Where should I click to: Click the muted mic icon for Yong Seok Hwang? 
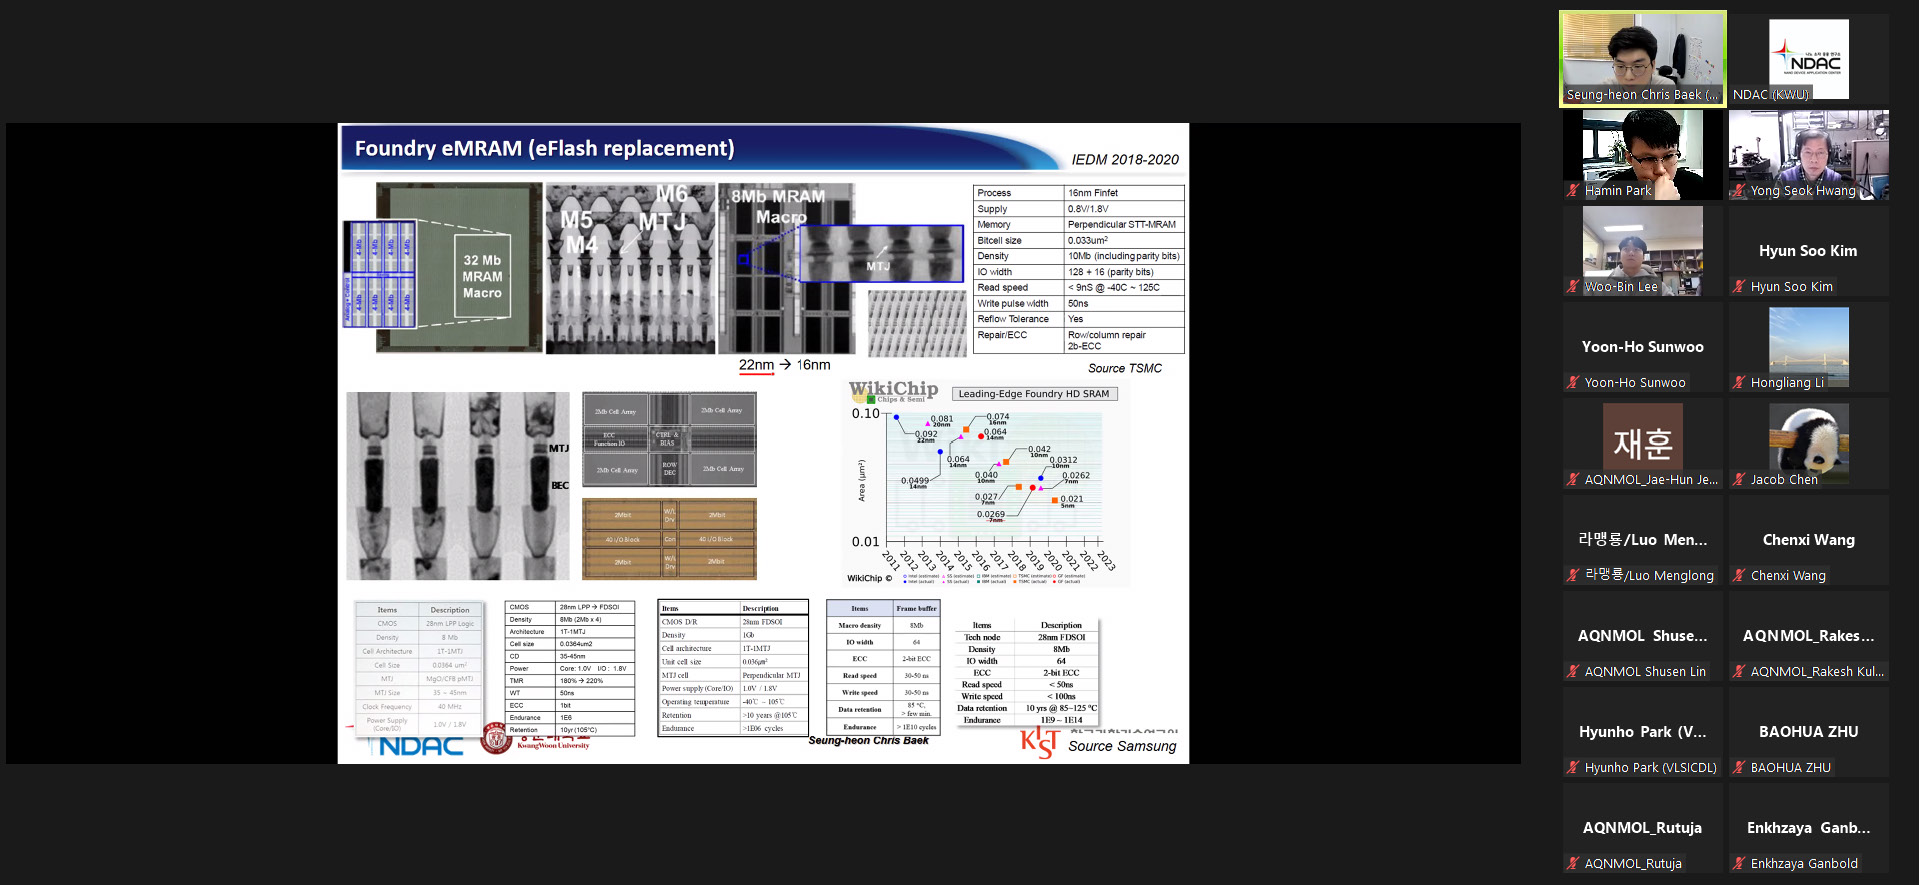click(x=1740, y=190)
